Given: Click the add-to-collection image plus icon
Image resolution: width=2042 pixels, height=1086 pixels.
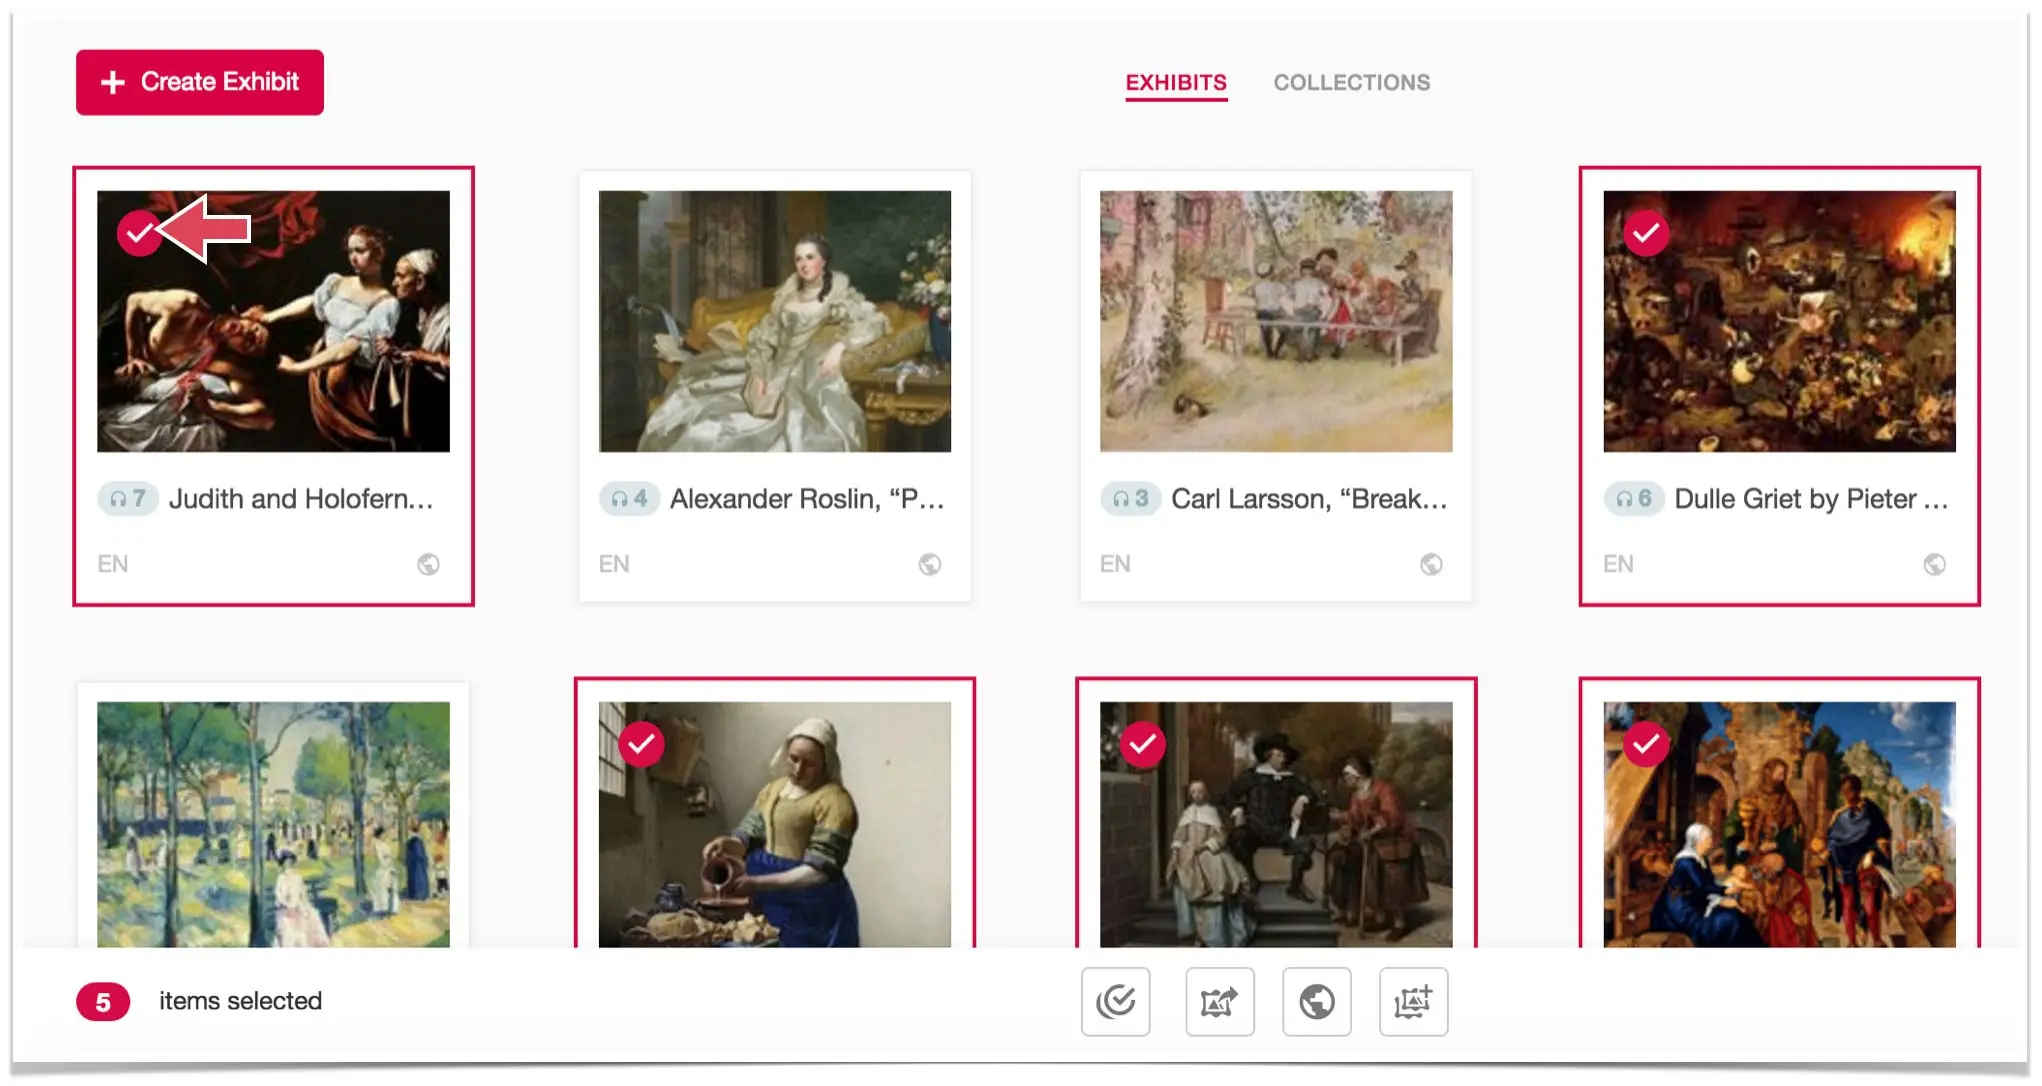Looking at the screenshot, I should click(1414, 1001).
